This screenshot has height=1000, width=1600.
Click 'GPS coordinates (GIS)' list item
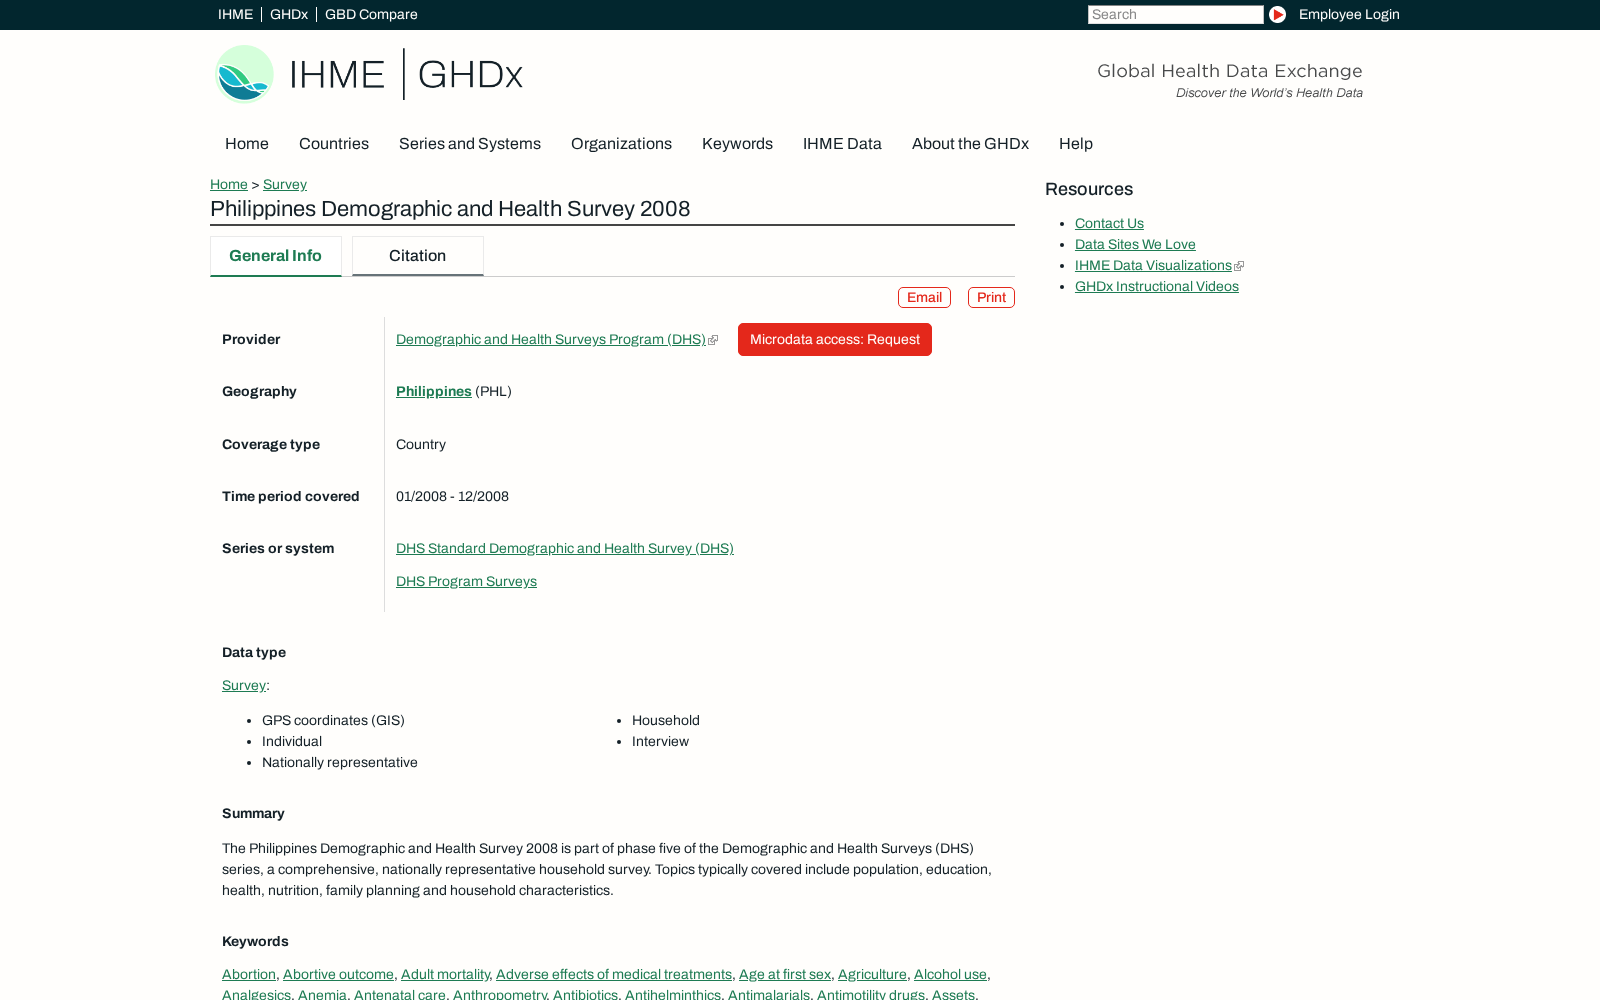click(333, 720)
